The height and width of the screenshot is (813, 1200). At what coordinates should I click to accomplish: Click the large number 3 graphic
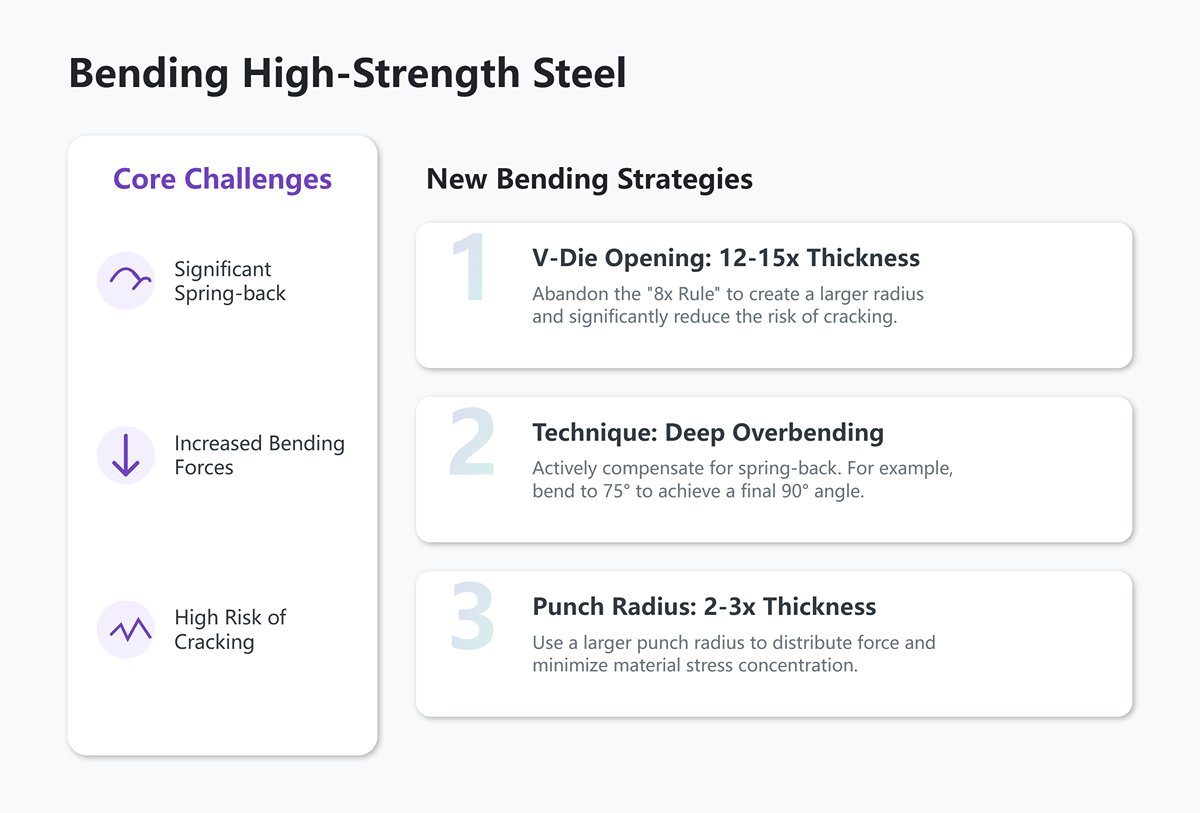click(472, 616)
